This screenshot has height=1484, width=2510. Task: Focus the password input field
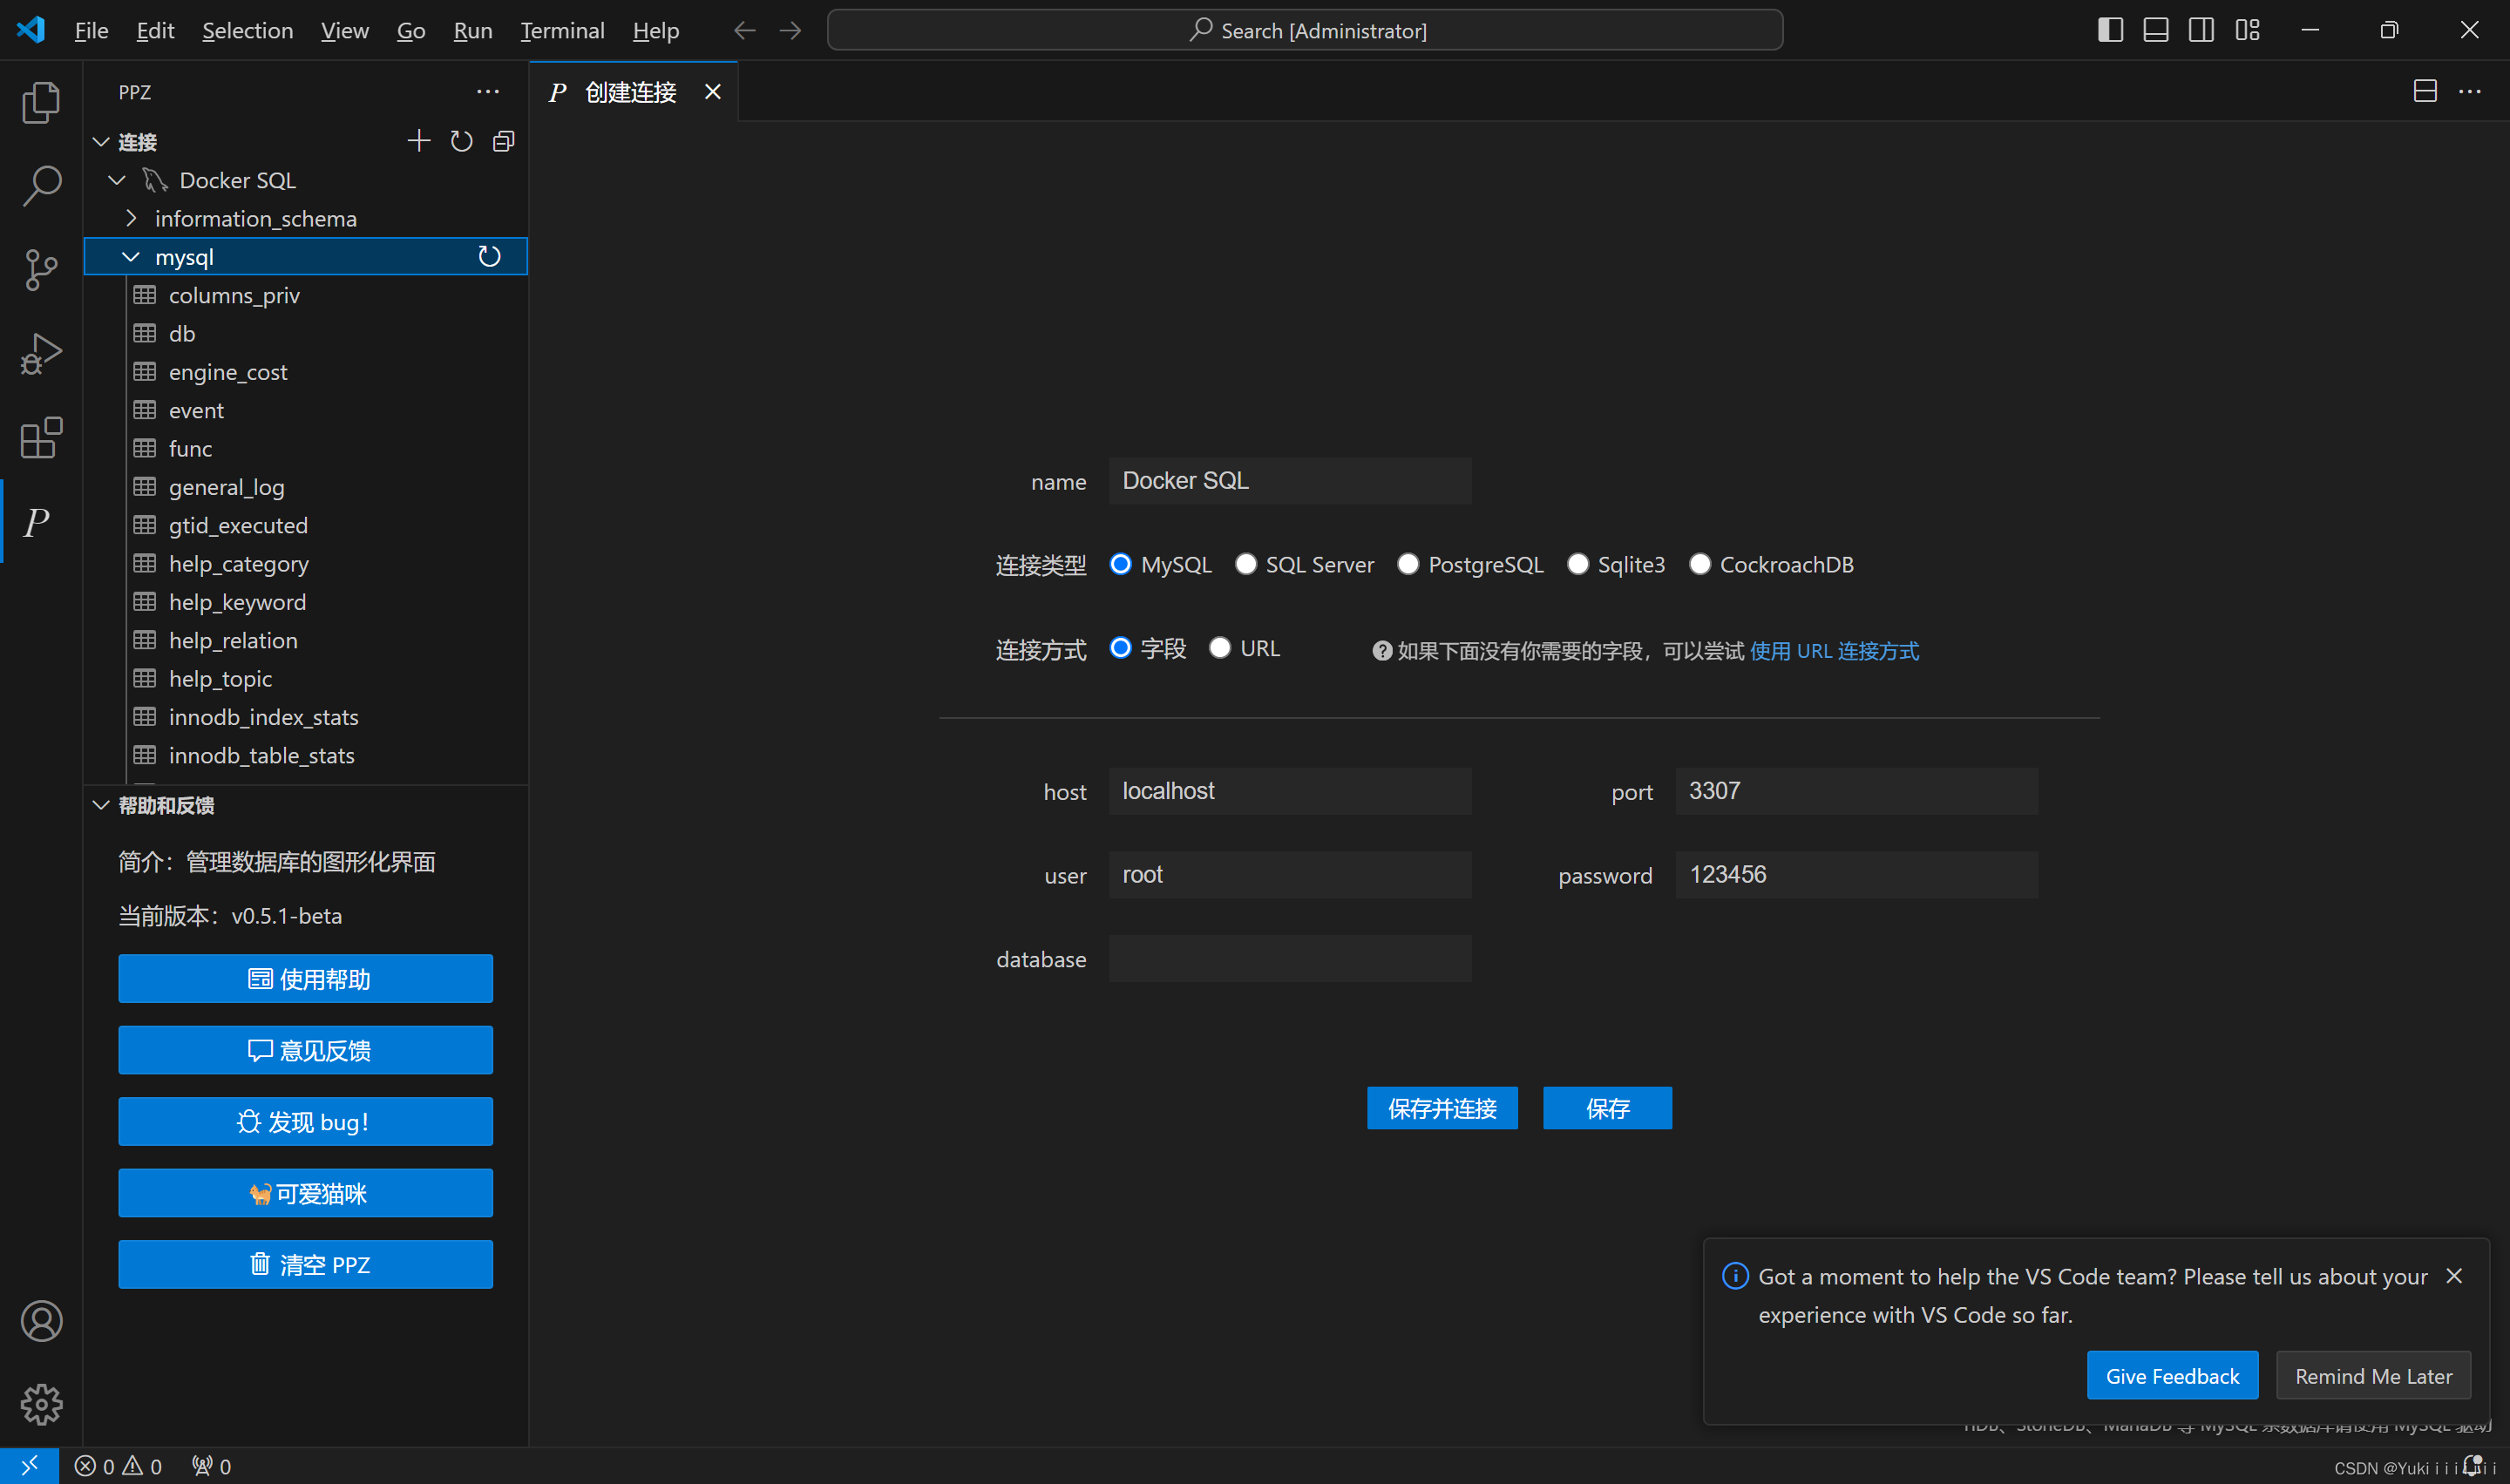pos(1856,875)
